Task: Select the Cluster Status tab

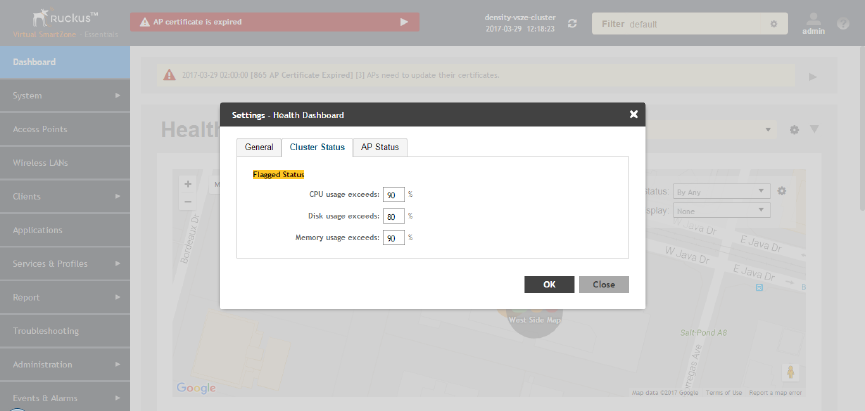Action: pyautogui.click(x=317, y=147)
